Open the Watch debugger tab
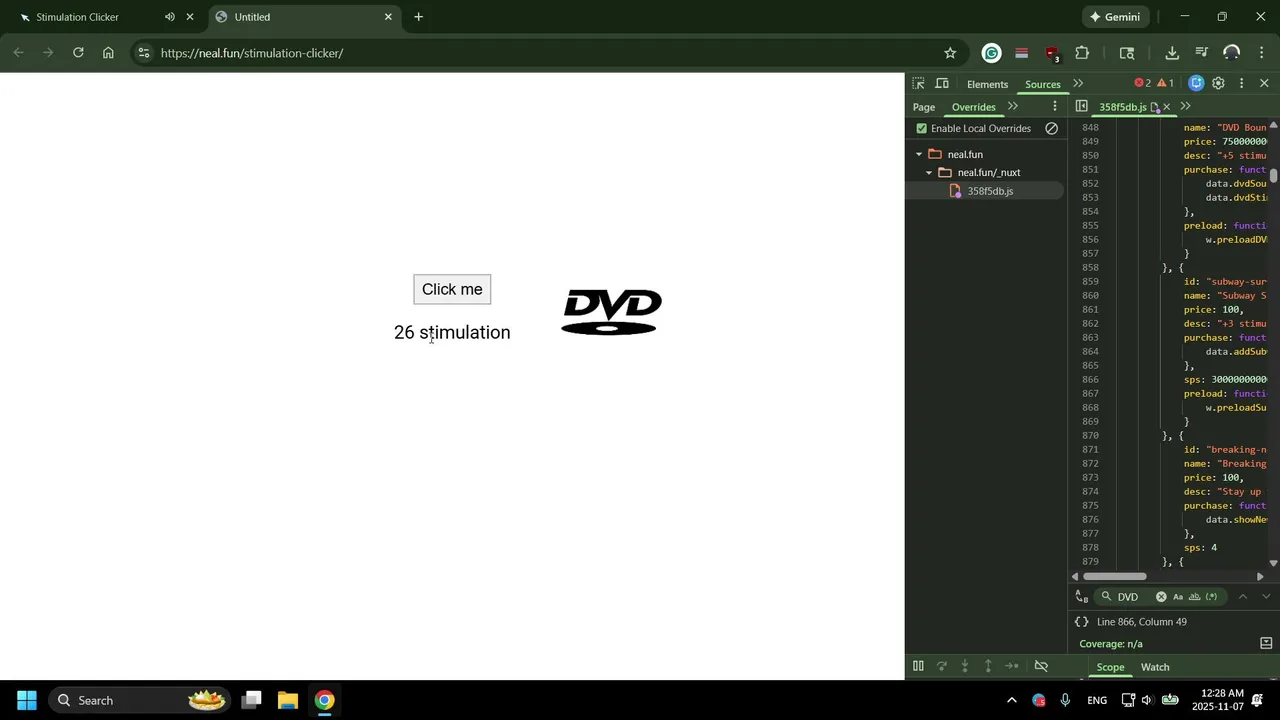Viewport: 1280px width, 720px height. 1155,667
